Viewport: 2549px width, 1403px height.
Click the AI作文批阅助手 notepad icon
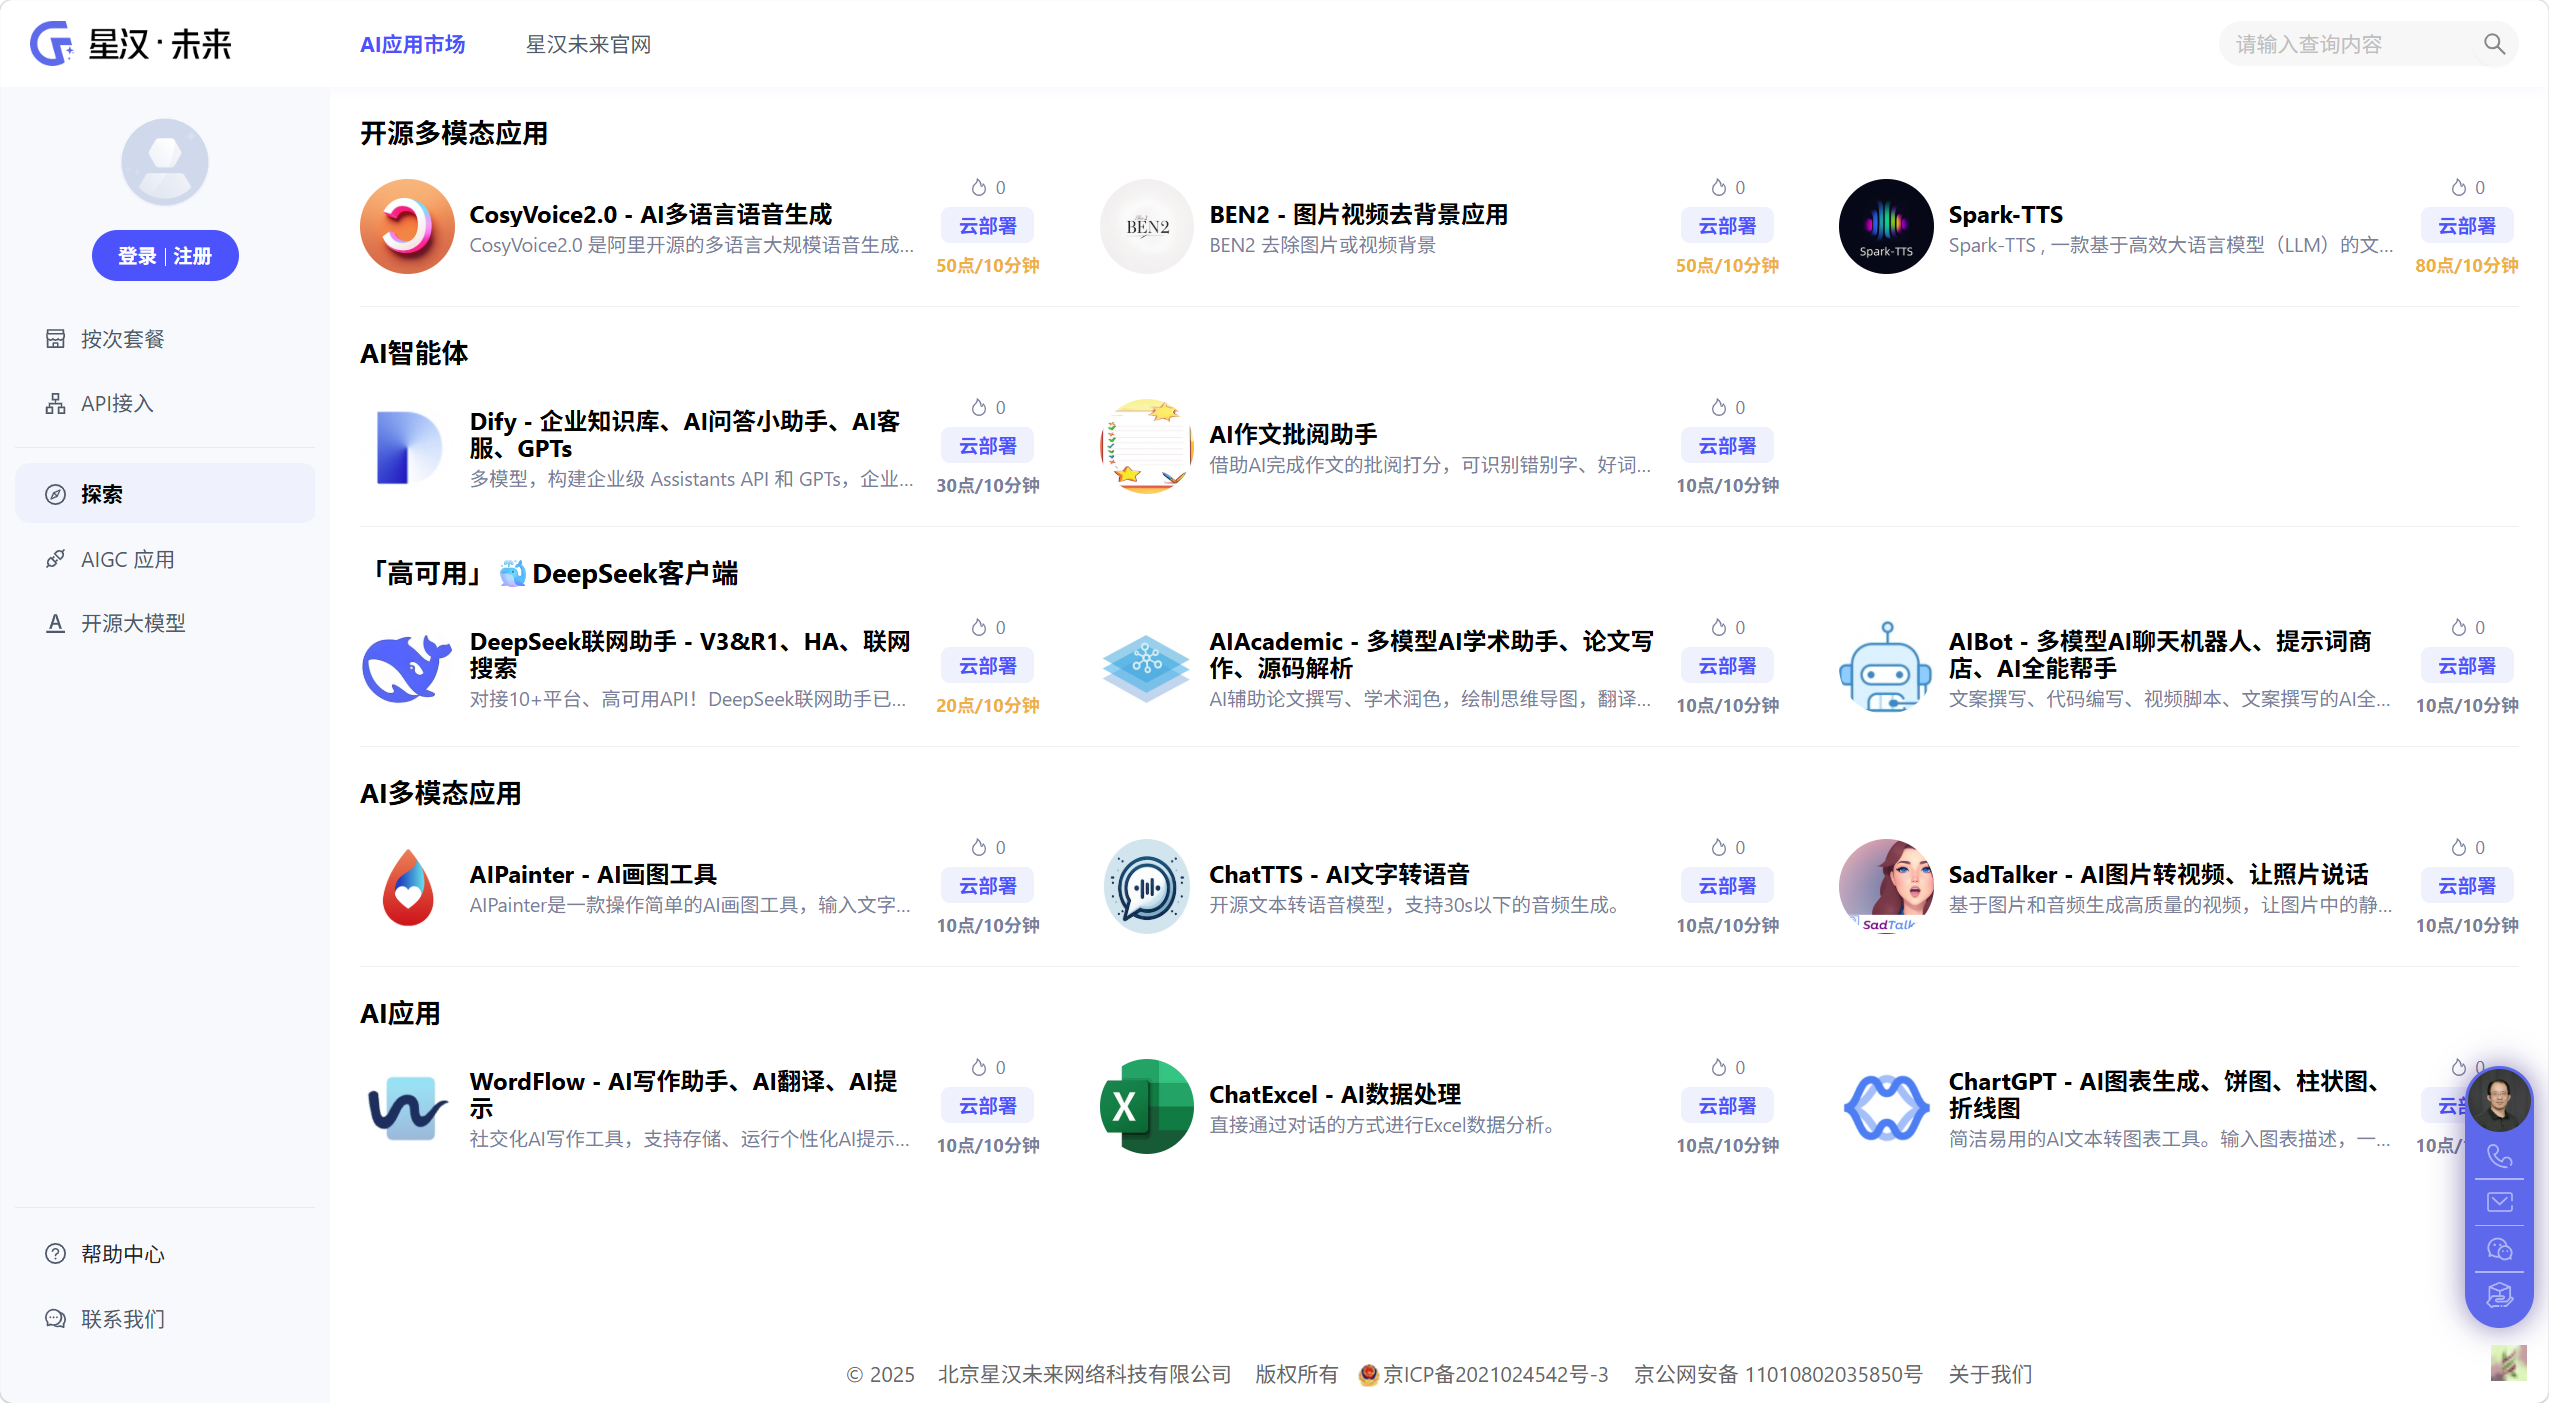(x=1147, y=447)
